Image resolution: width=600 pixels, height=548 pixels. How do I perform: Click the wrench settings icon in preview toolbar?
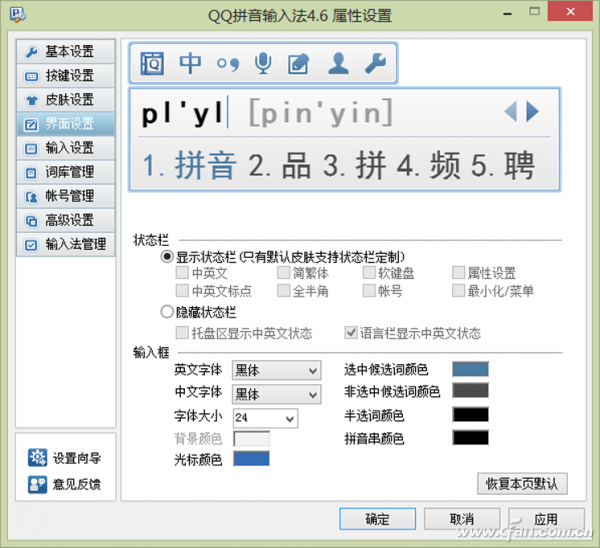tap(375, 63)
